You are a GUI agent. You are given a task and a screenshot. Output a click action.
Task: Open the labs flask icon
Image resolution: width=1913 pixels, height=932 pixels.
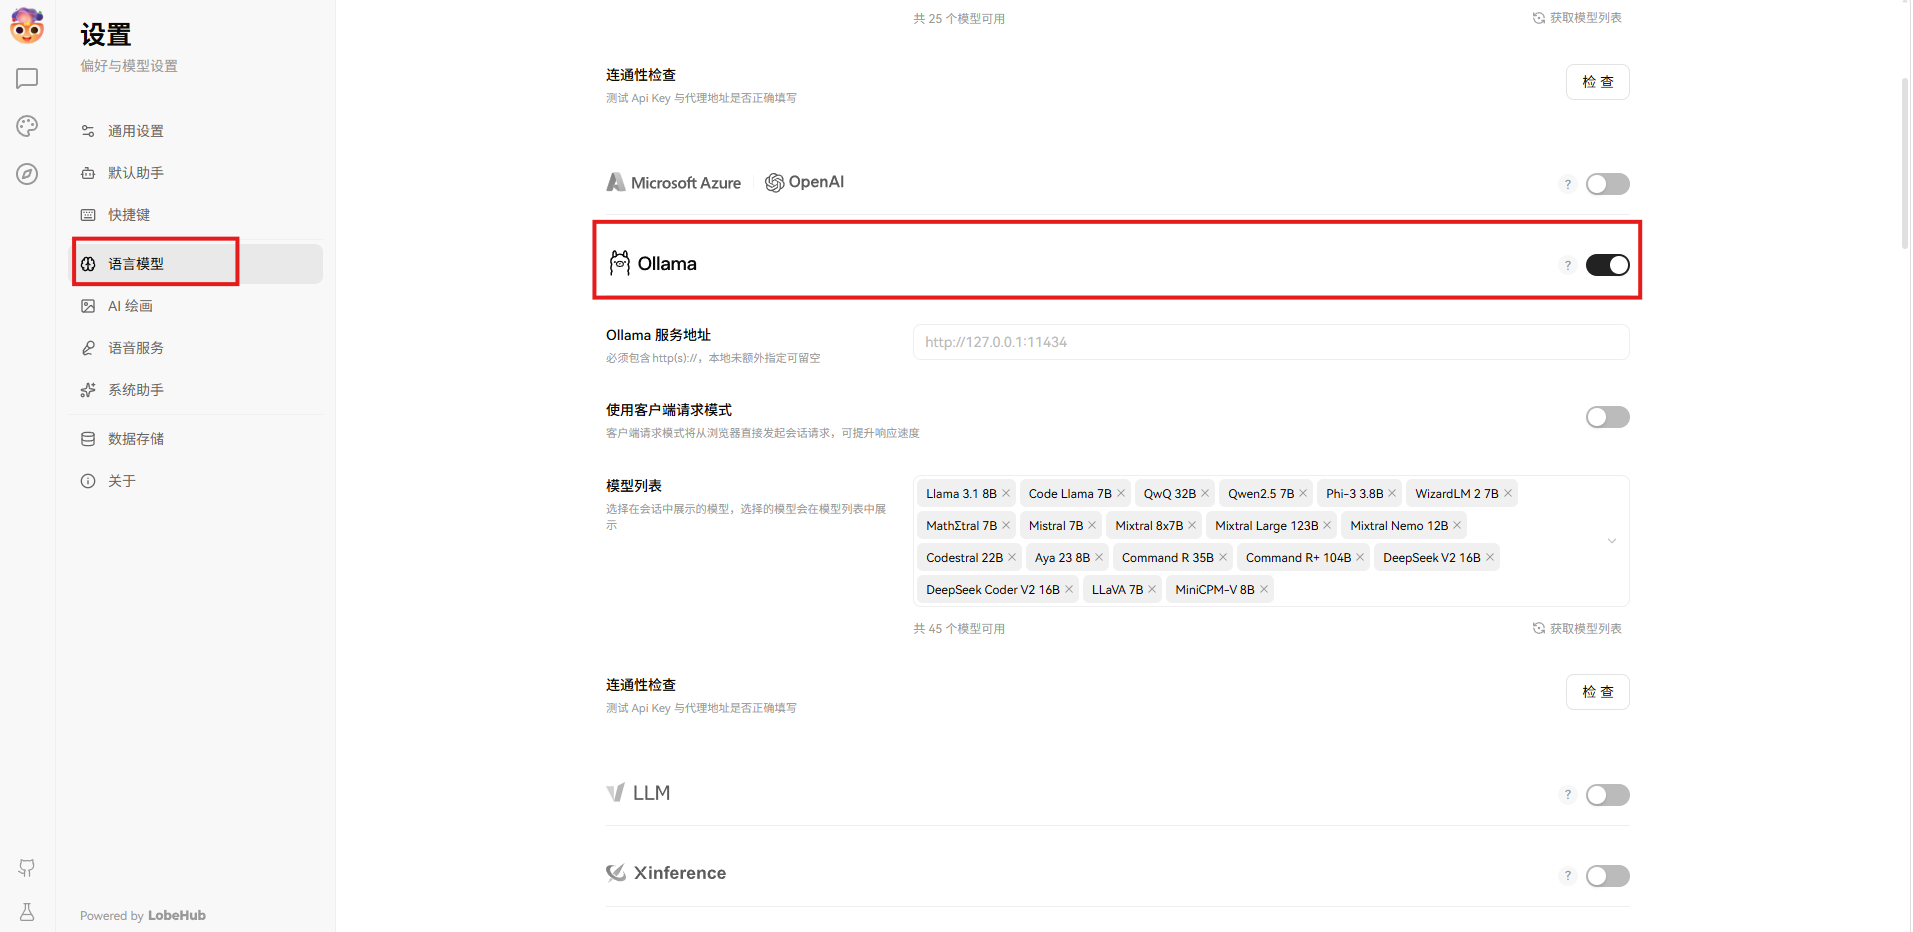[27, 912]
